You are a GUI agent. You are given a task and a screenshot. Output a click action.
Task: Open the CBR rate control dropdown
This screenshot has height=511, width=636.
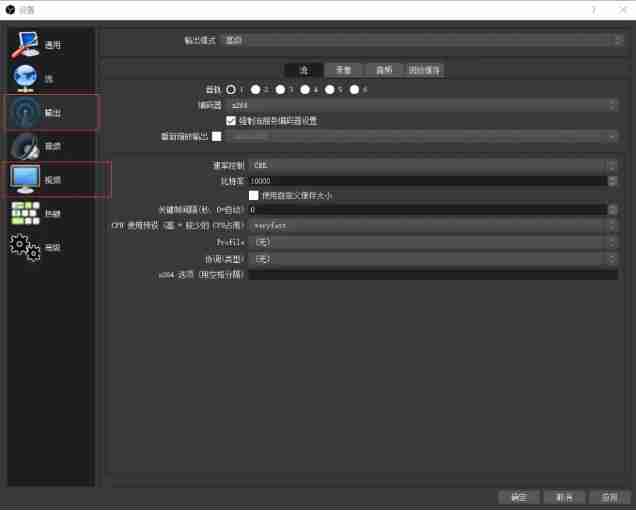[433, 165]
